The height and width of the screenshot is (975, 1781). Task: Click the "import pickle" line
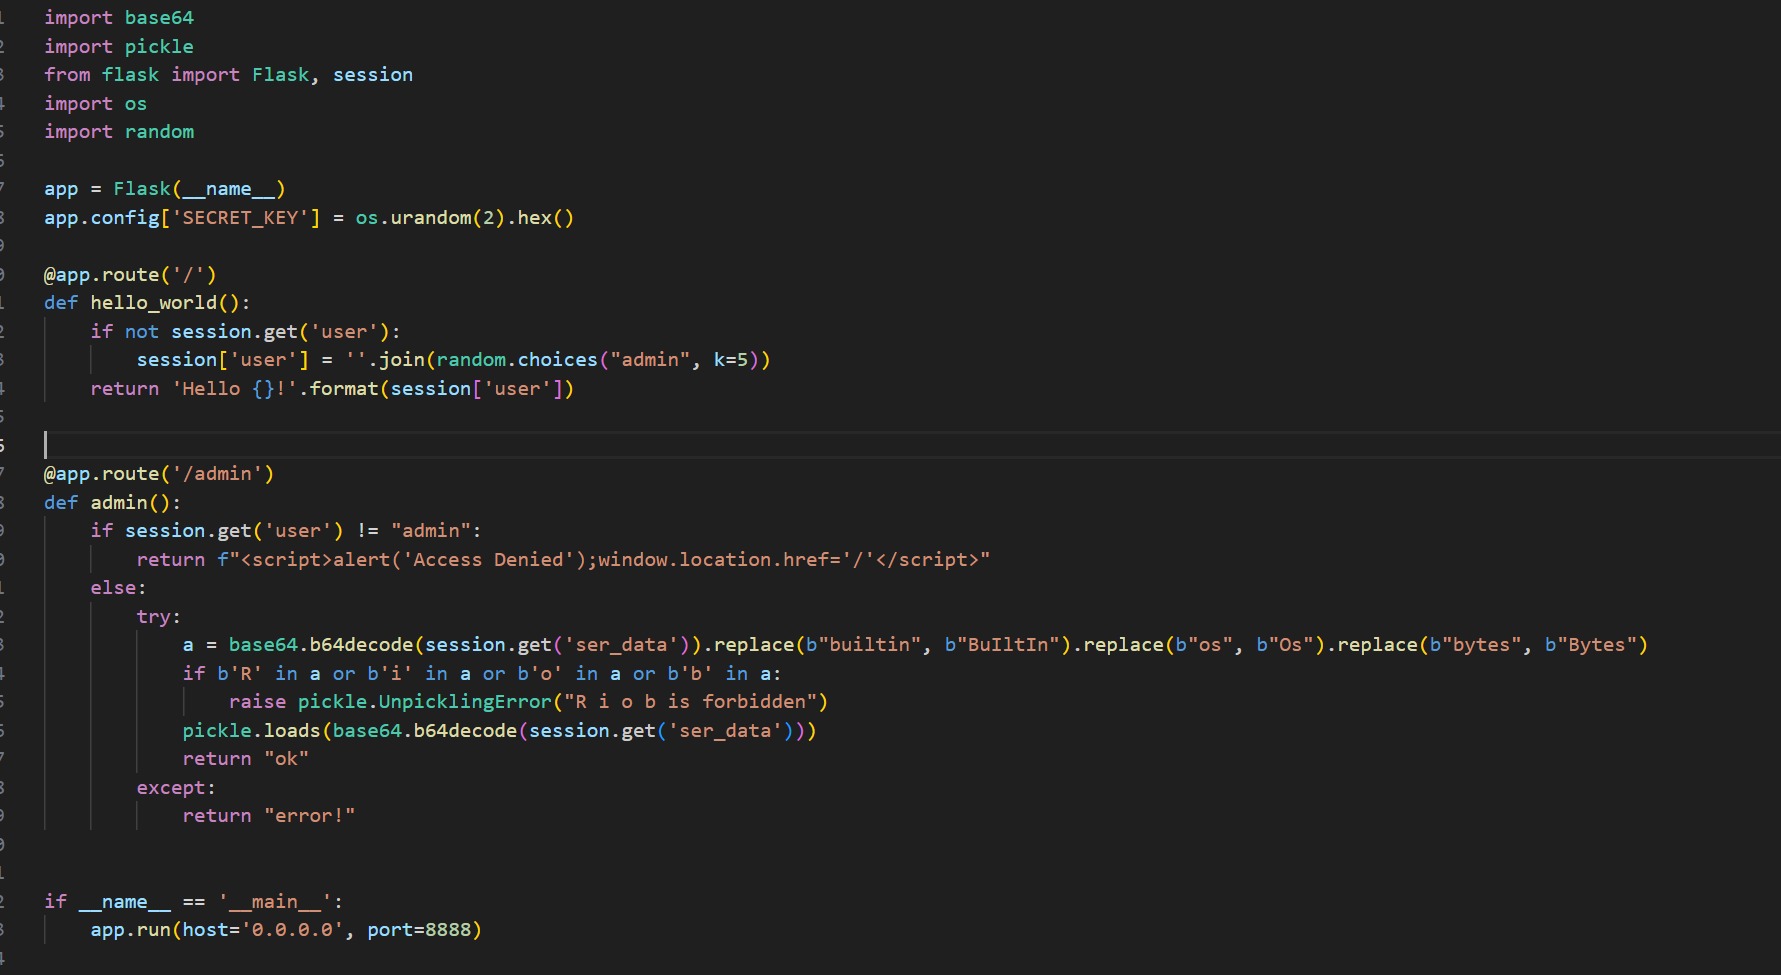(119, 47)
